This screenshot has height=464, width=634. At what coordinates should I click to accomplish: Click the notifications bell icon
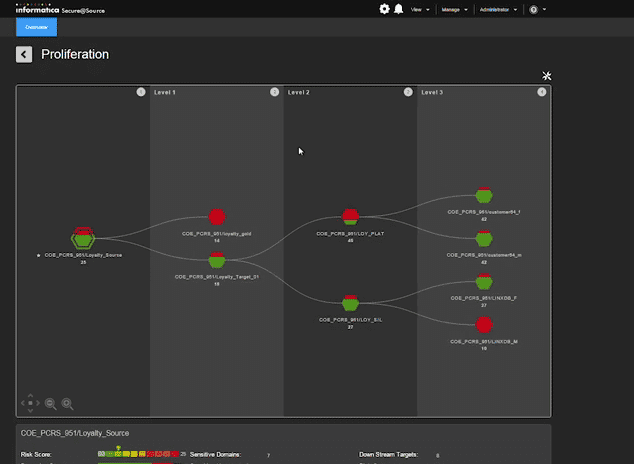click(398, 9)
